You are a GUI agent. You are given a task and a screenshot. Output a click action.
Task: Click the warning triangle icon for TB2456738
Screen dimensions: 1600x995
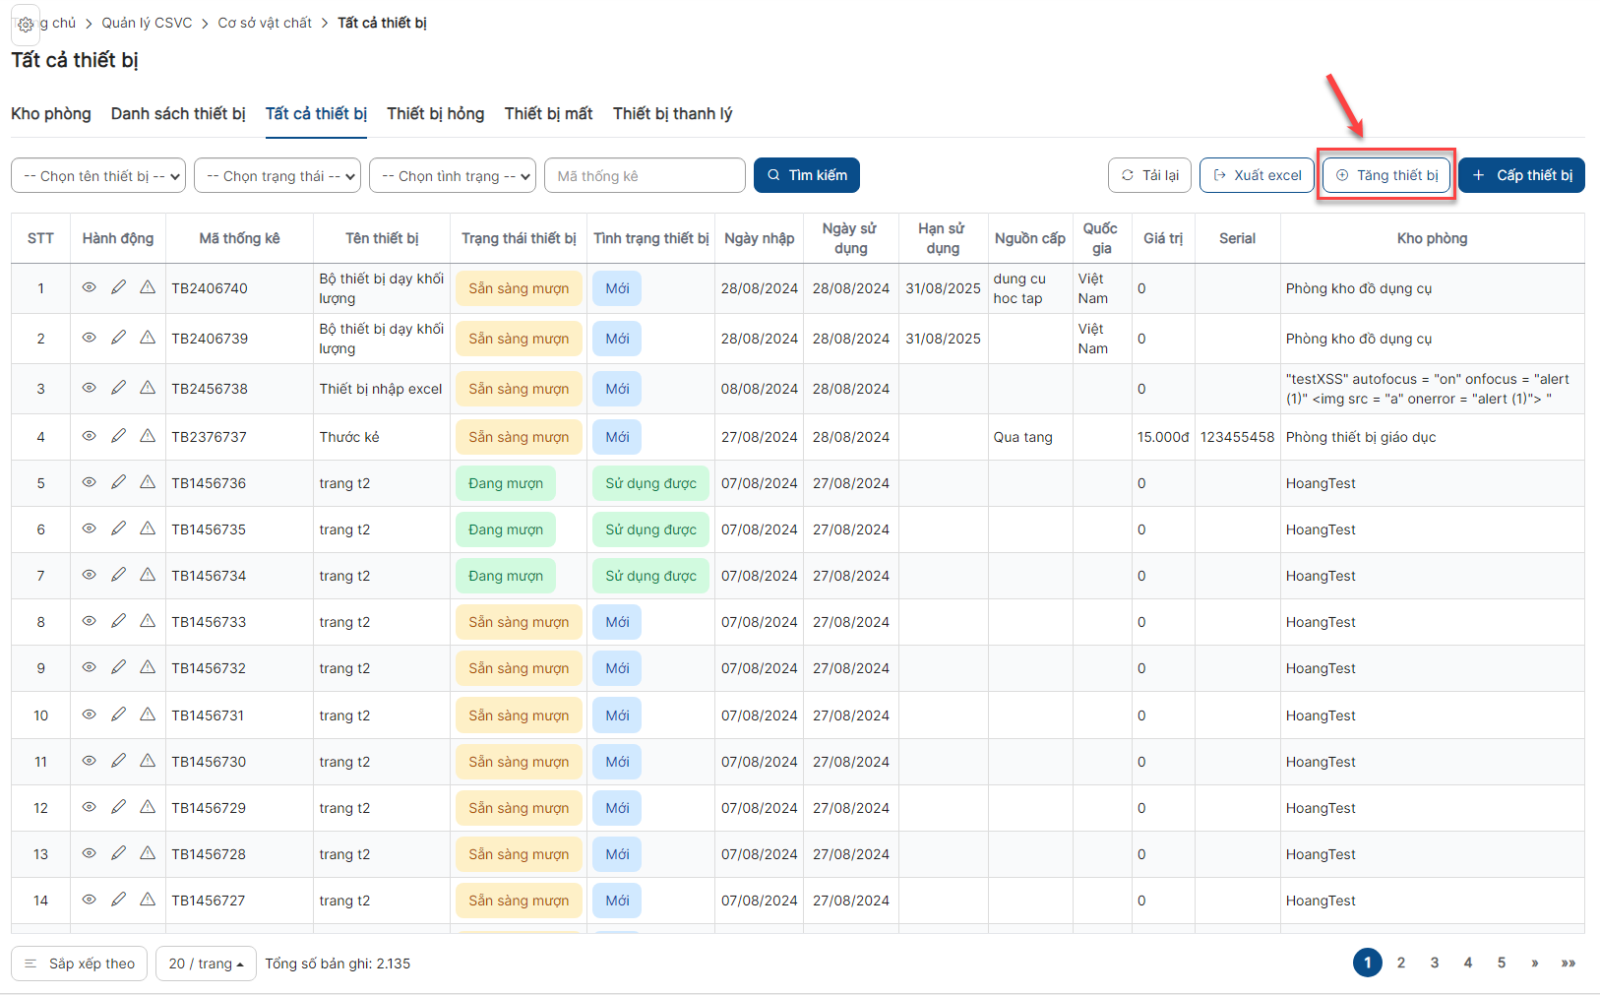(x=147, y=388)
